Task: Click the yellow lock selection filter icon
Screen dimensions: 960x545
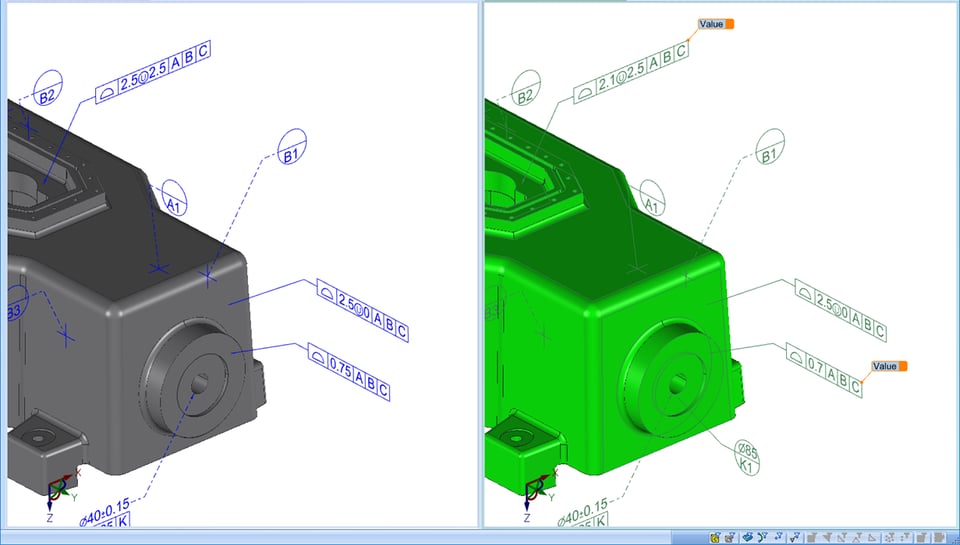Action: [715, 538]
